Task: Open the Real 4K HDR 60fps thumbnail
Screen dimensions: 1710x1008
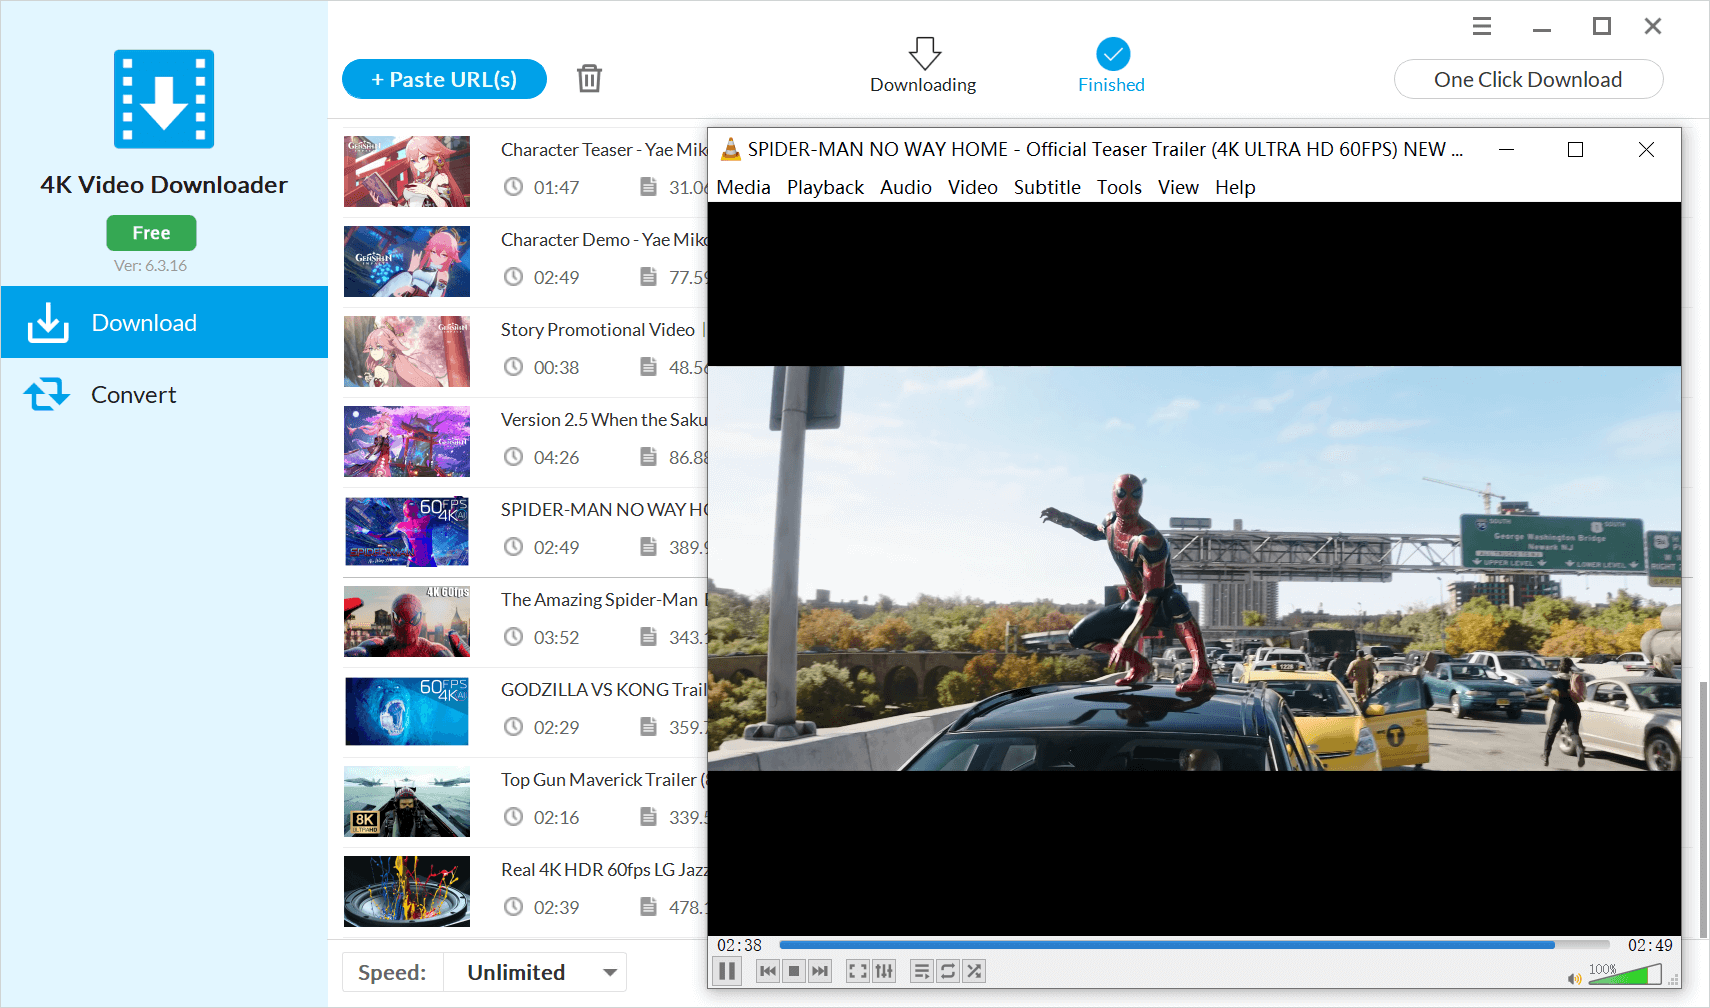Action: pos(407,891)
